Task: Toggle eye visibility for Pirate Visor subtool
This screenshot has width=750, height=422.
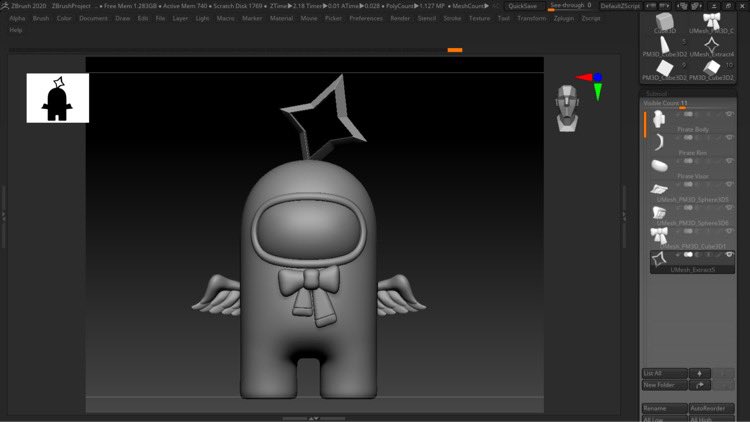Action: [x=729, y=161]
